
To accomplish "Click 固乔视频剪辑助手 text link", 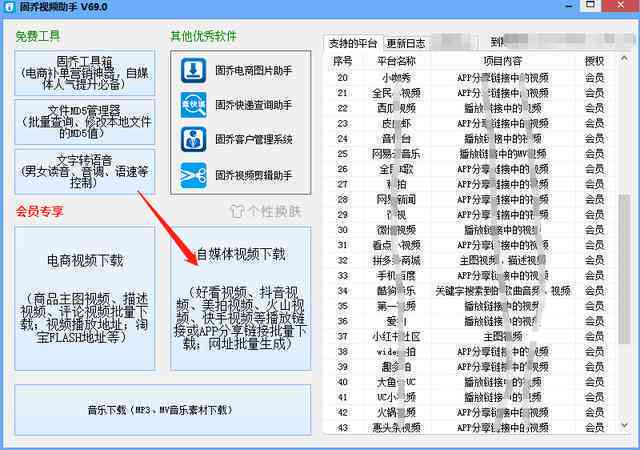I will pyautogui.click(x=254, y=176).
